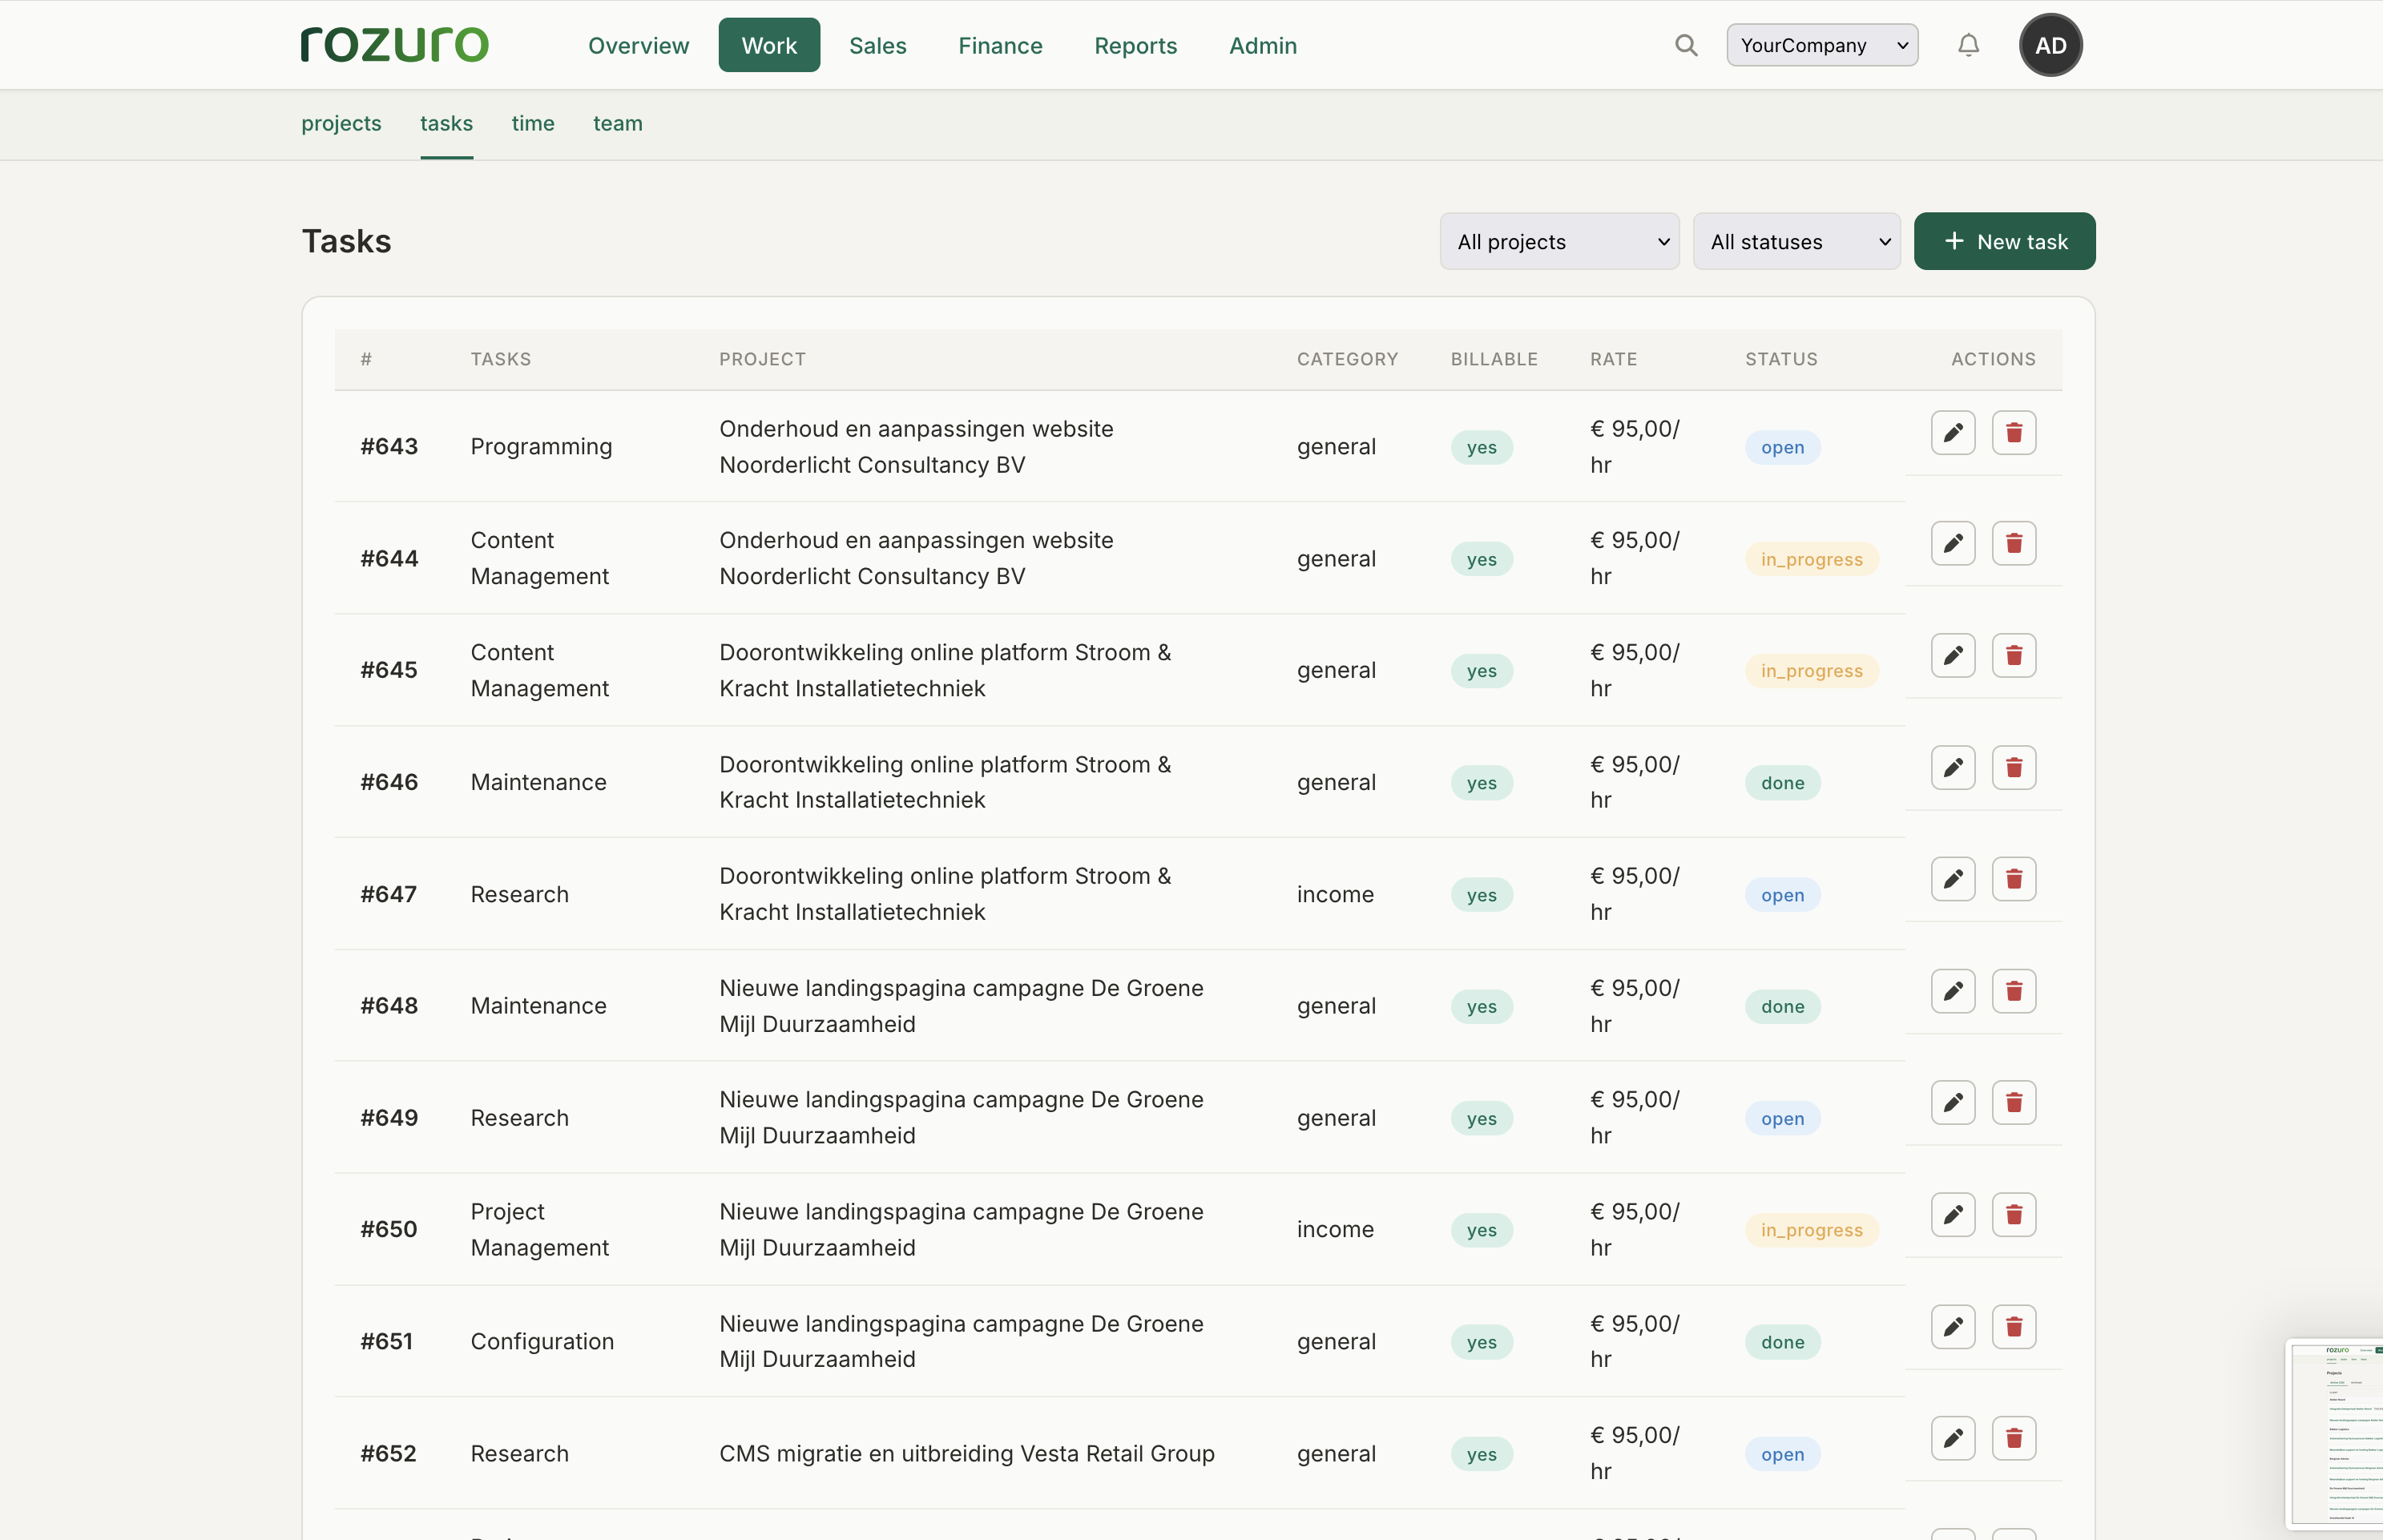The height and width of the screenshot is (1540, 2383).
Task: Create a new task with New task
Action: (x=2004, y=241)
